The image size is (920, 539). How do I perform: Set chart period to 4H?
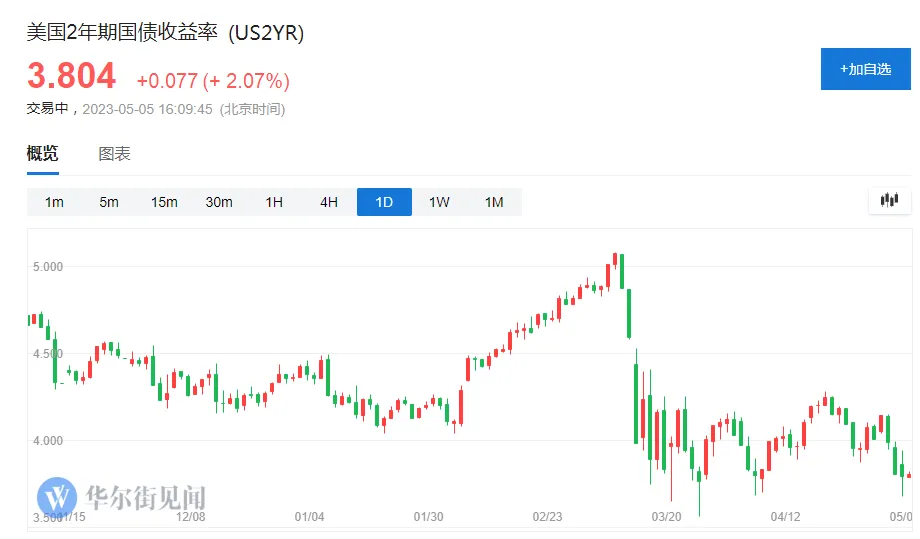click(329, 202)
